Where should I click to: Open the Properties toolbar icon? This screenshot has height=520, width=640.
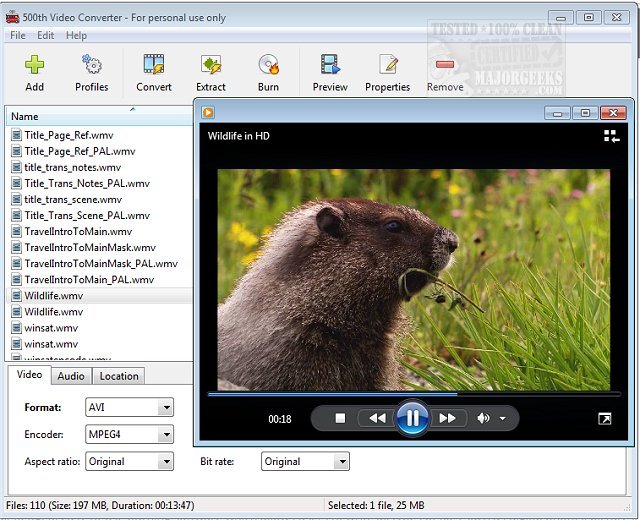click(387, 66)
